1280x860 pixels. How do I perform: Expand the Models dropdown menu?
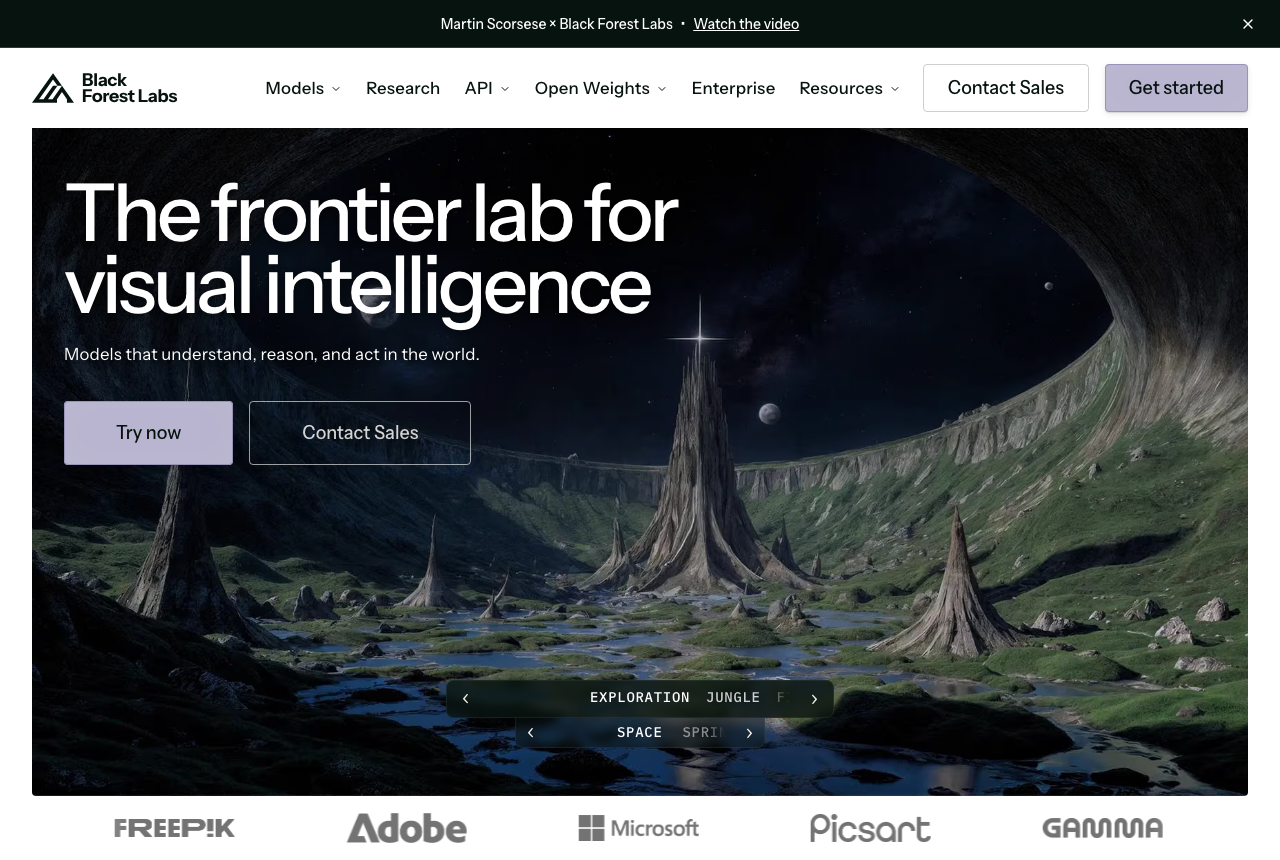303,88
